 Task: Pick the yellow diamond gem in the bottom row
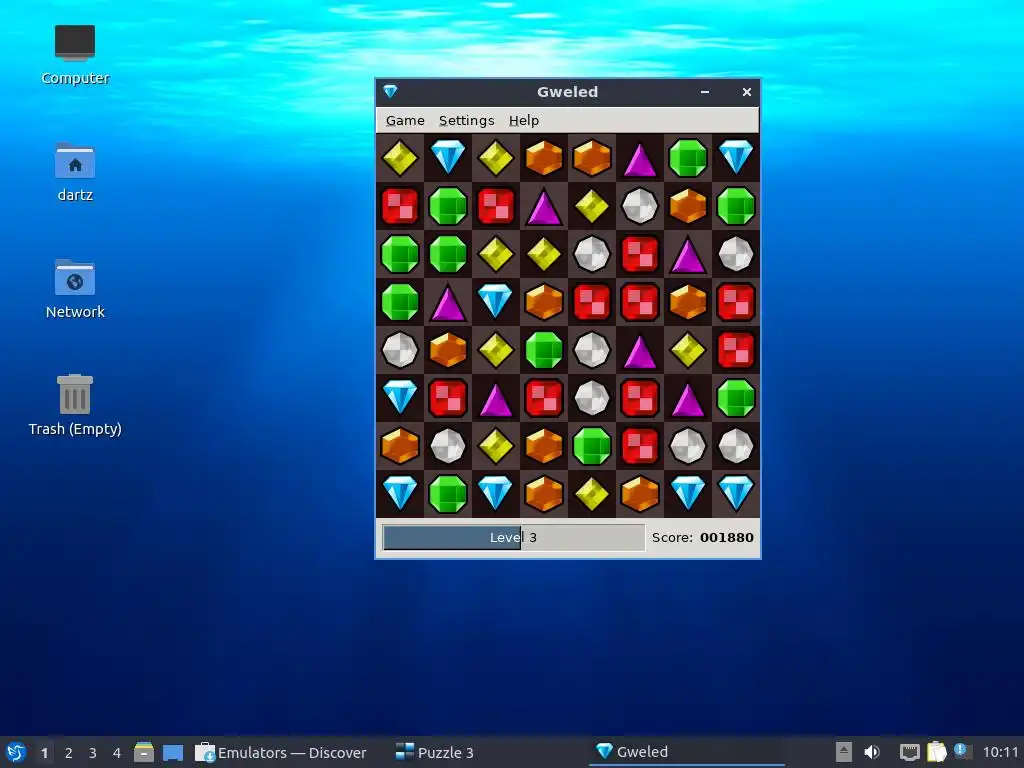point(592,494)
